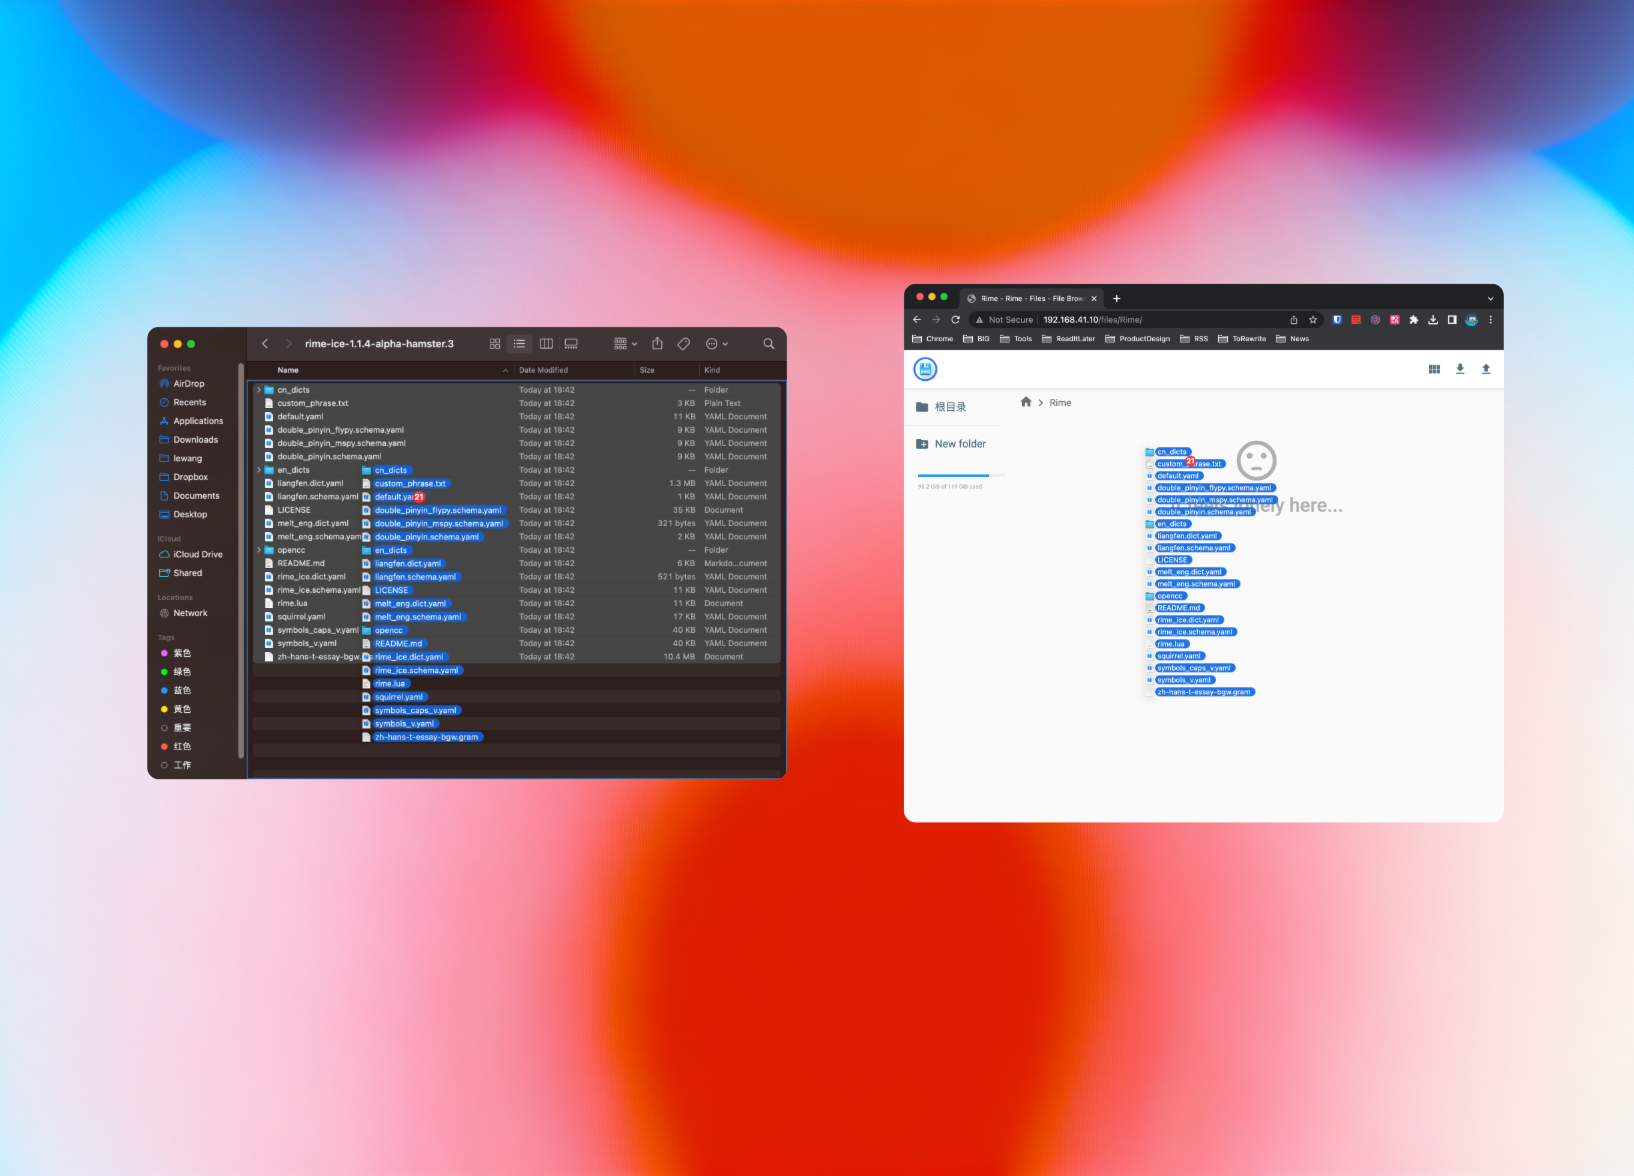Share the current page in Chrome
The height and width of the screenshot is (1176, 1634).
coord(1294,320)
